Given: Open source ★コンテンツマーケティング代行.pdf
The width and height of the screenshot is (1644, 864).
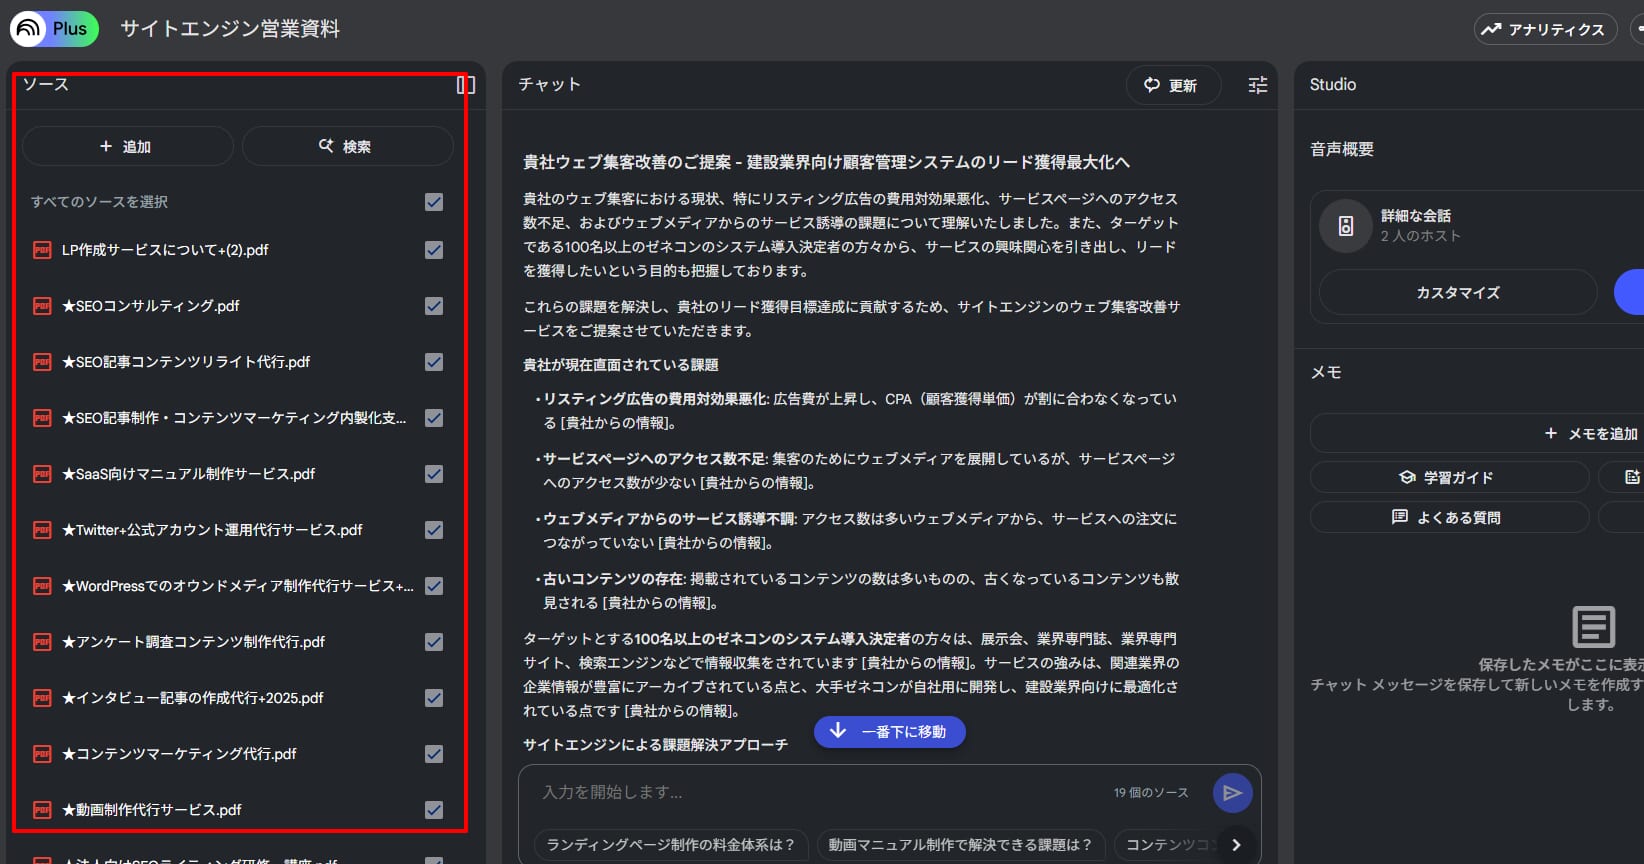Looking at the screenshot, I should coord(179,754).
